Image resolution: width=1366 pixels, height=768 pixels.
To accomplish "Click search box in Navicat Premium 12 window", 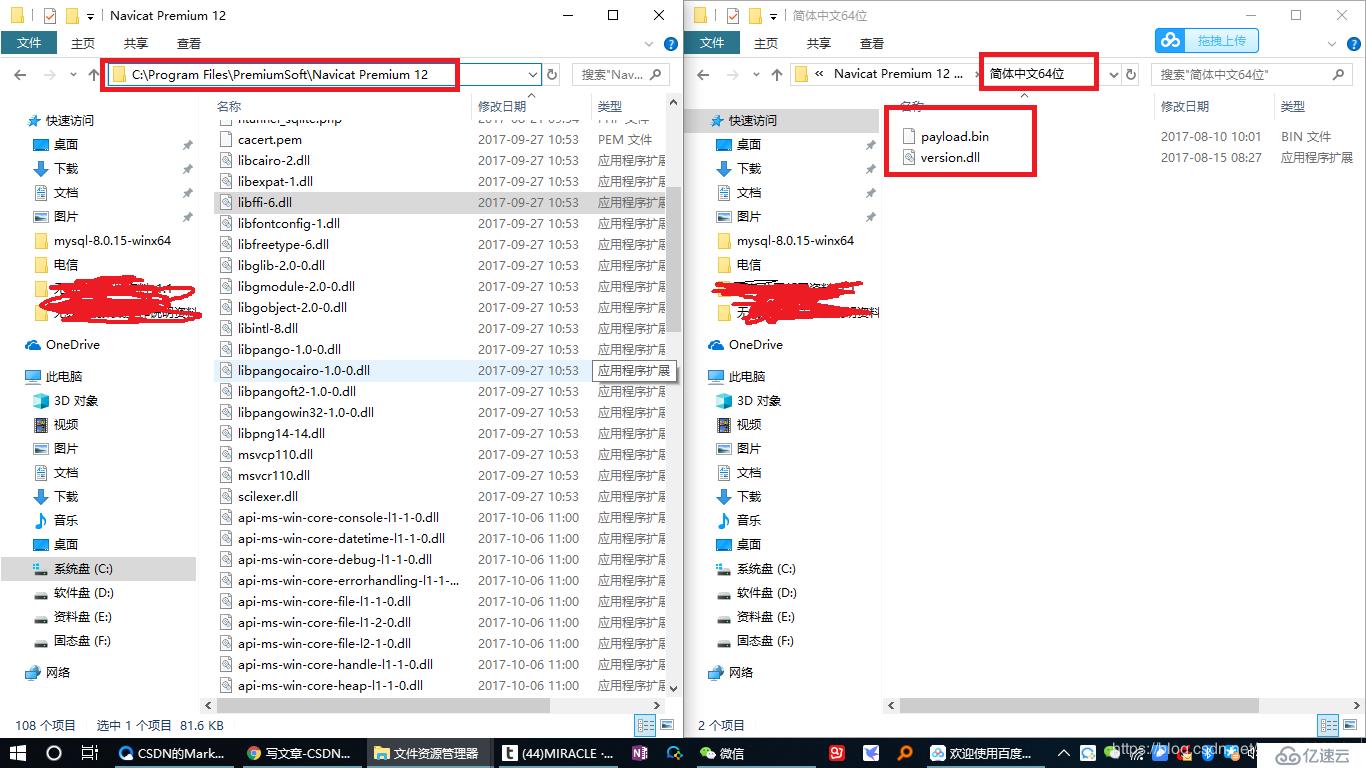I will (621, 74).
